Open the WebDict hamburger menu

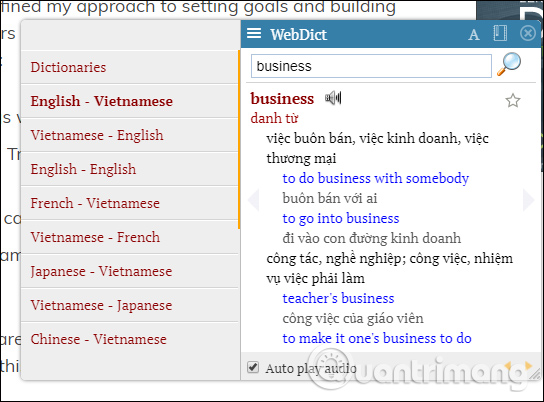[x=254, y=33]
